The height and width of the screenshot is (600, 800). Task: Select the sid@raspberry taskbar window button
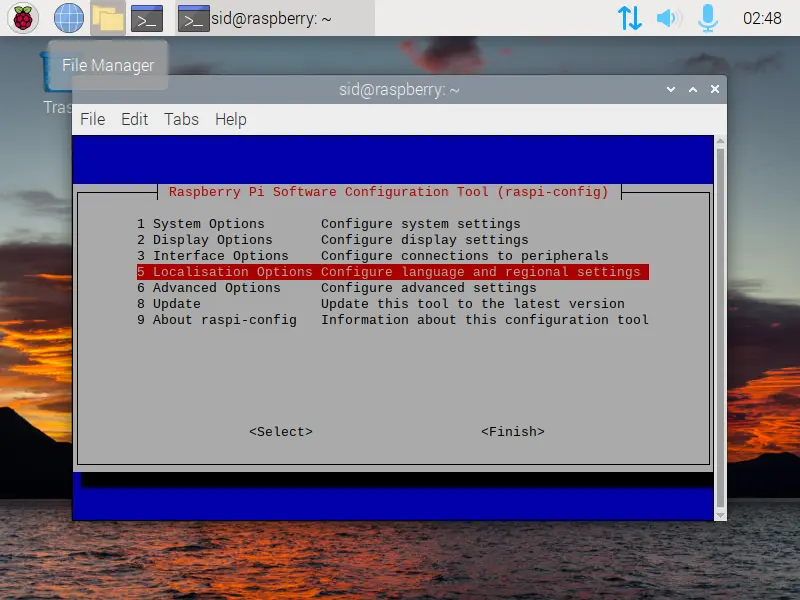(x=275, y=18)
